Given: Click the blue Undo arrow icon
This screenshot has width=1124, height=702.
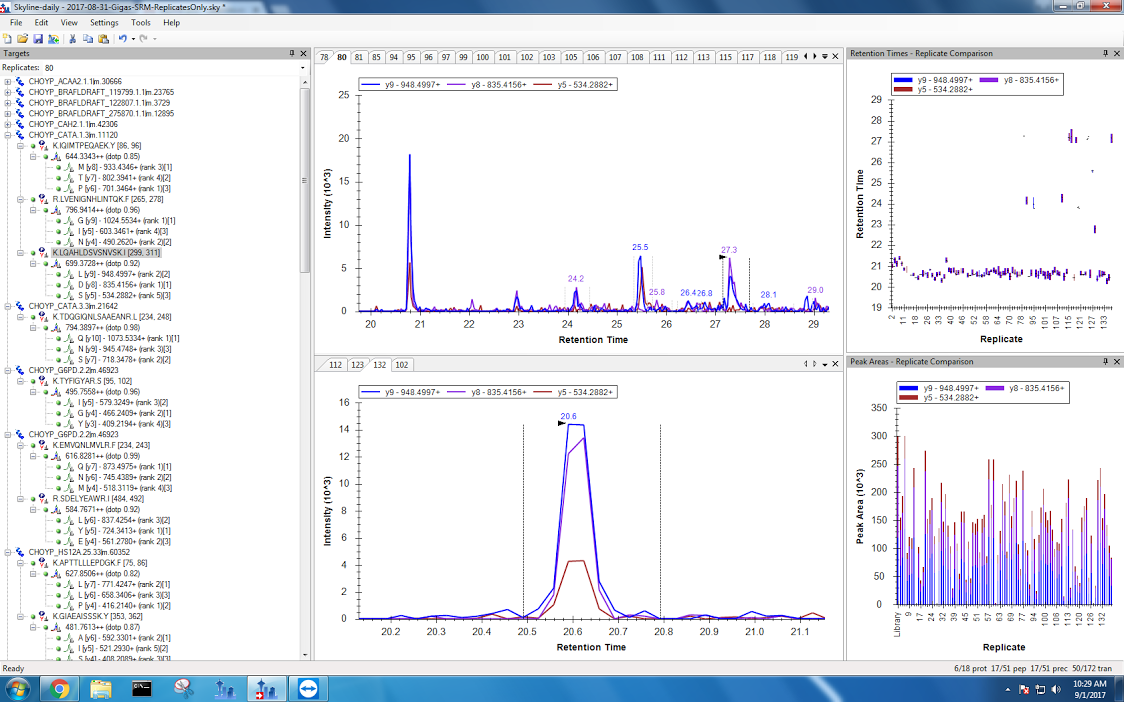Looking at the screenshot, I should point(122,39).
